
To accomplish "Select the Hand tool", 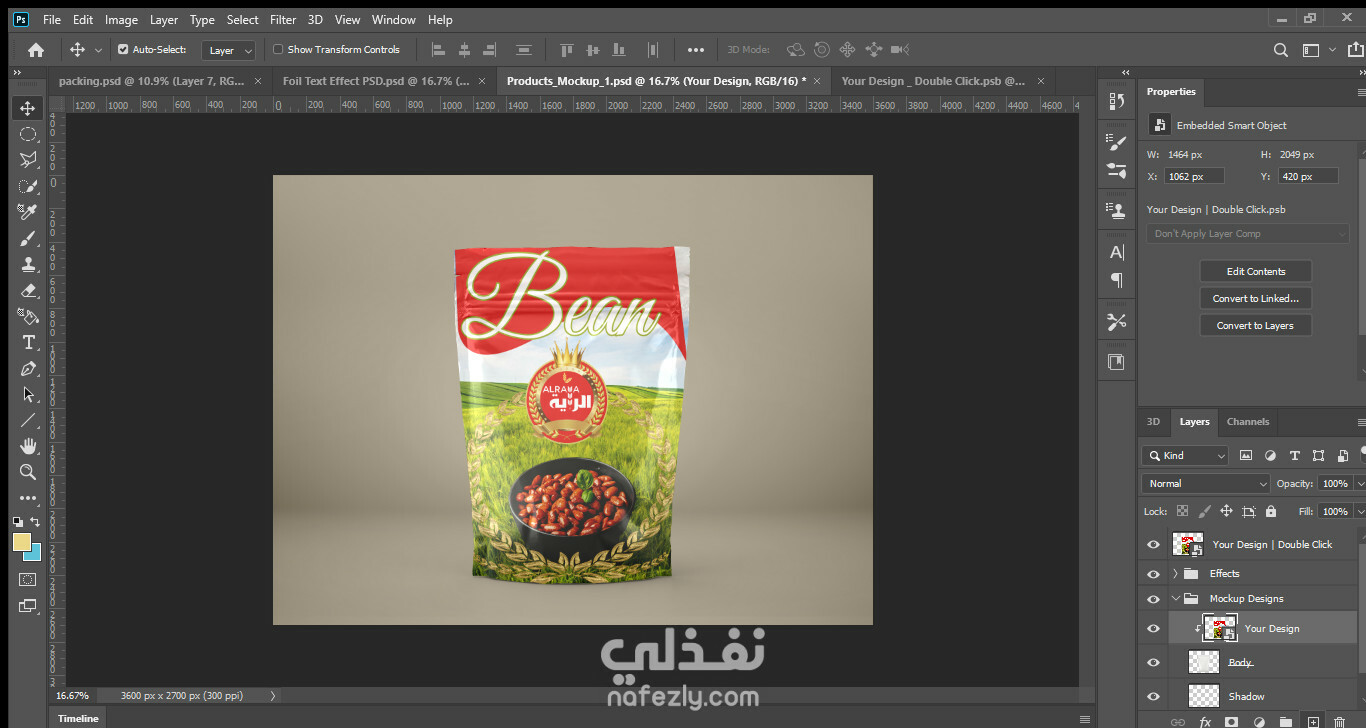I will [28, 446].
